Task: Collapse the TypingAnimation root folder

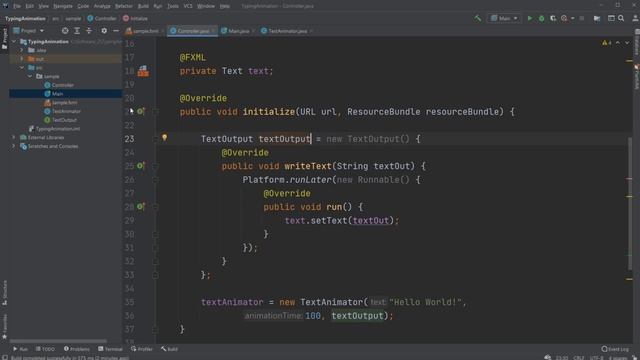Action: pyautogui.click(x=14, y=42)
